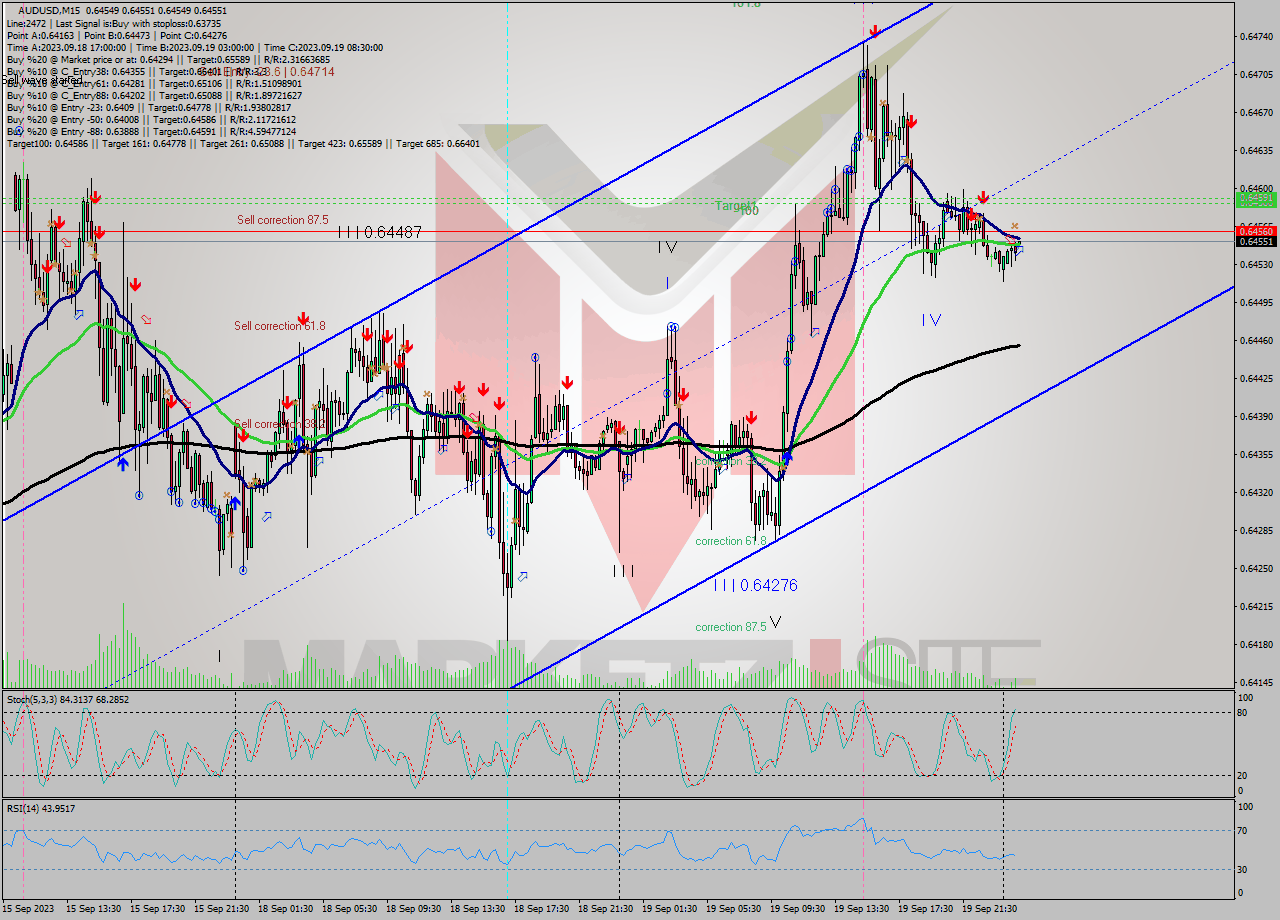Click orange cross marker above latest candles
The image size is (1280, 920).
point(1014,226)
